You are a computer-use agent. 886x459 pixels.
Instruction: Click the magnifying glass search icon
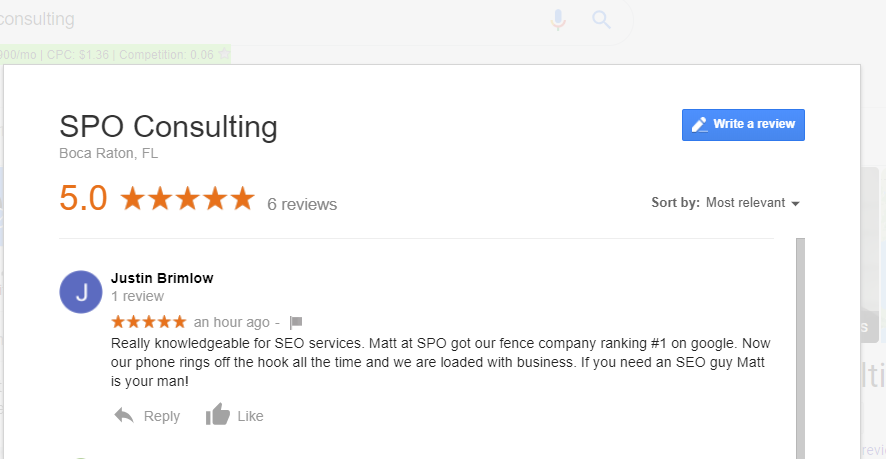(x=601, y=20)
